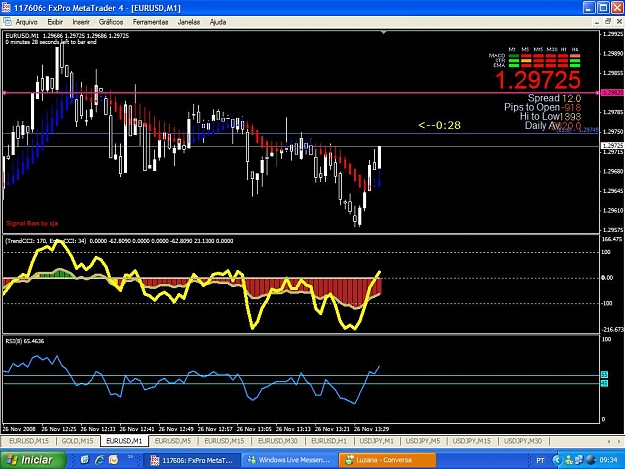
Task: Click the chart shift triangle marker
Action: pyautogui.click(x=383, y=32)
